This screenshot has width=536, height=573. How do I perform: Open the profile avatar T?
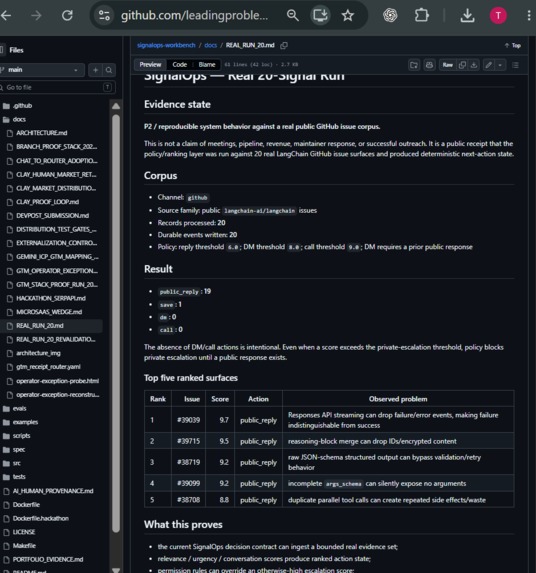click(498, 15)
